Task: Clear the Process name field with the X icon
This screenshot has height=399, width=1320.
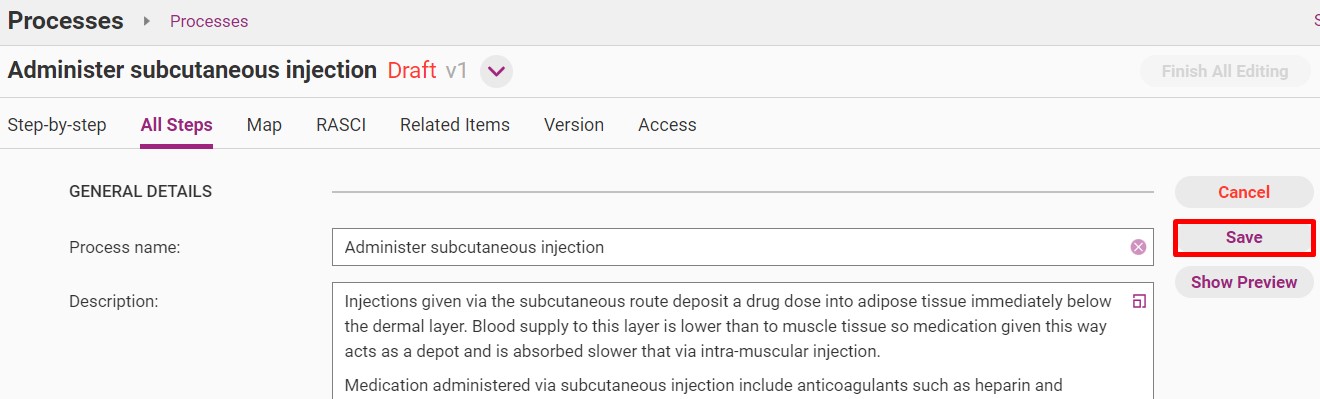Action: click(1138, 247)
